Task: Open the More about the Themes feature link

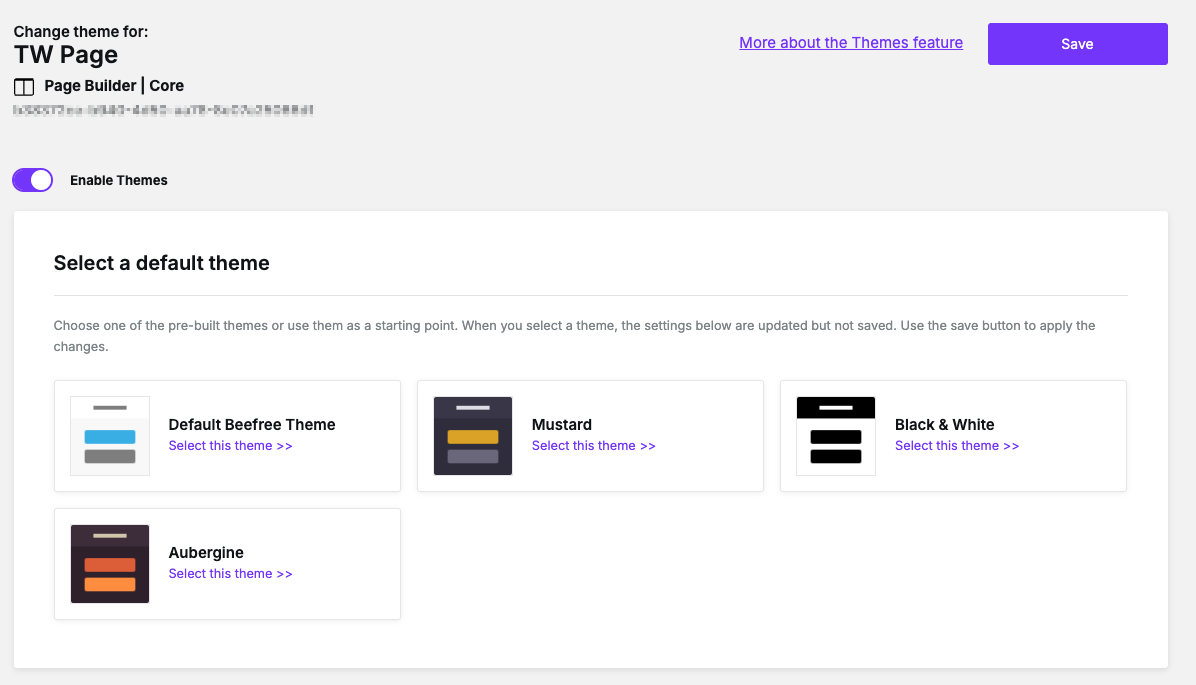Action: 851,43
